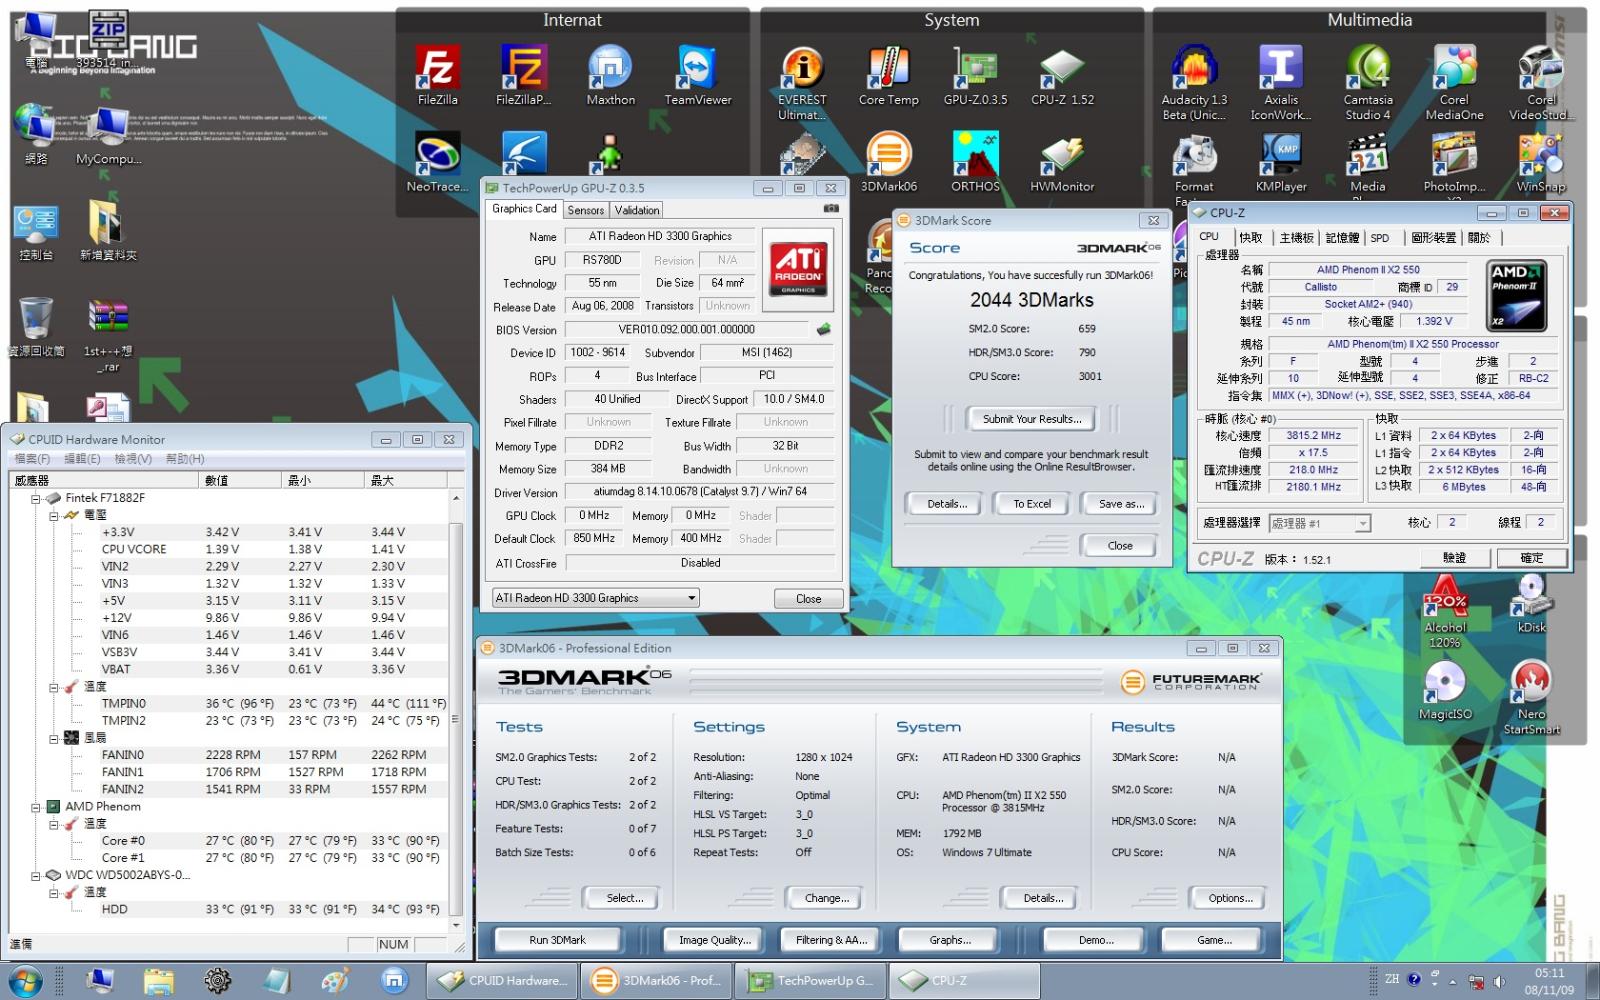Open GPU-Z graphics card selector dropdown

point(595,598)
